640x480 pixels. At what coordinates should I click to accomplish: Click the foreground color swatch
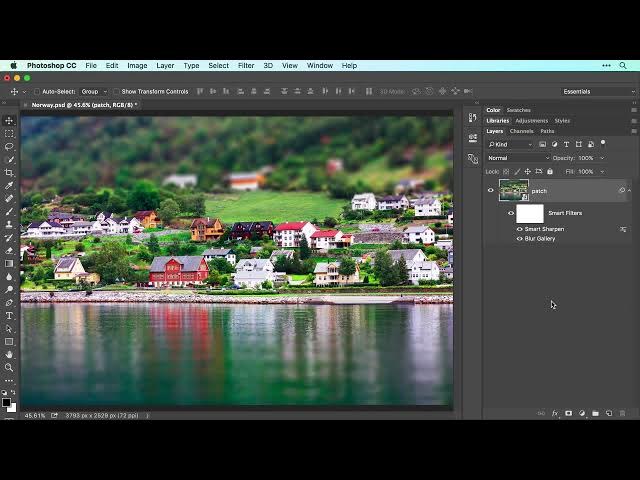coord(7,402)
